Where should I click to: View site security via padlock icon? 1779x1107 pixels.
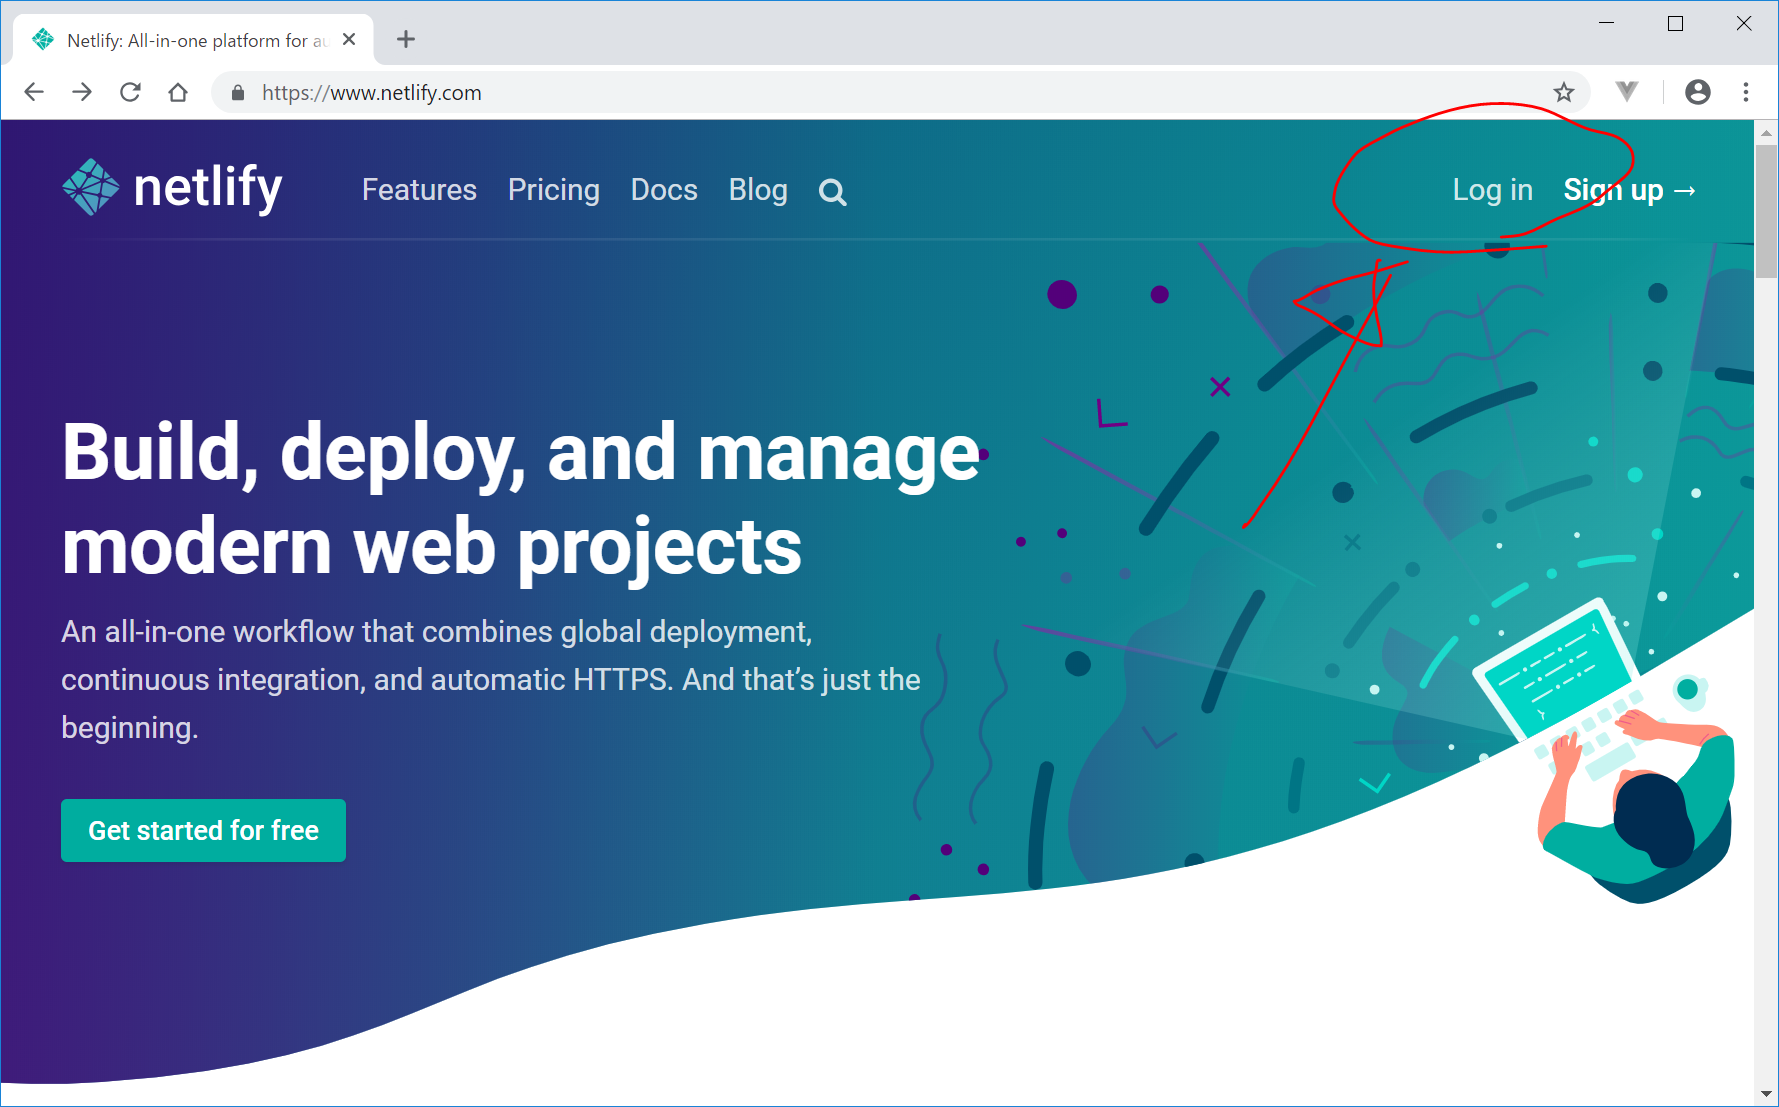tap(238, 93)
